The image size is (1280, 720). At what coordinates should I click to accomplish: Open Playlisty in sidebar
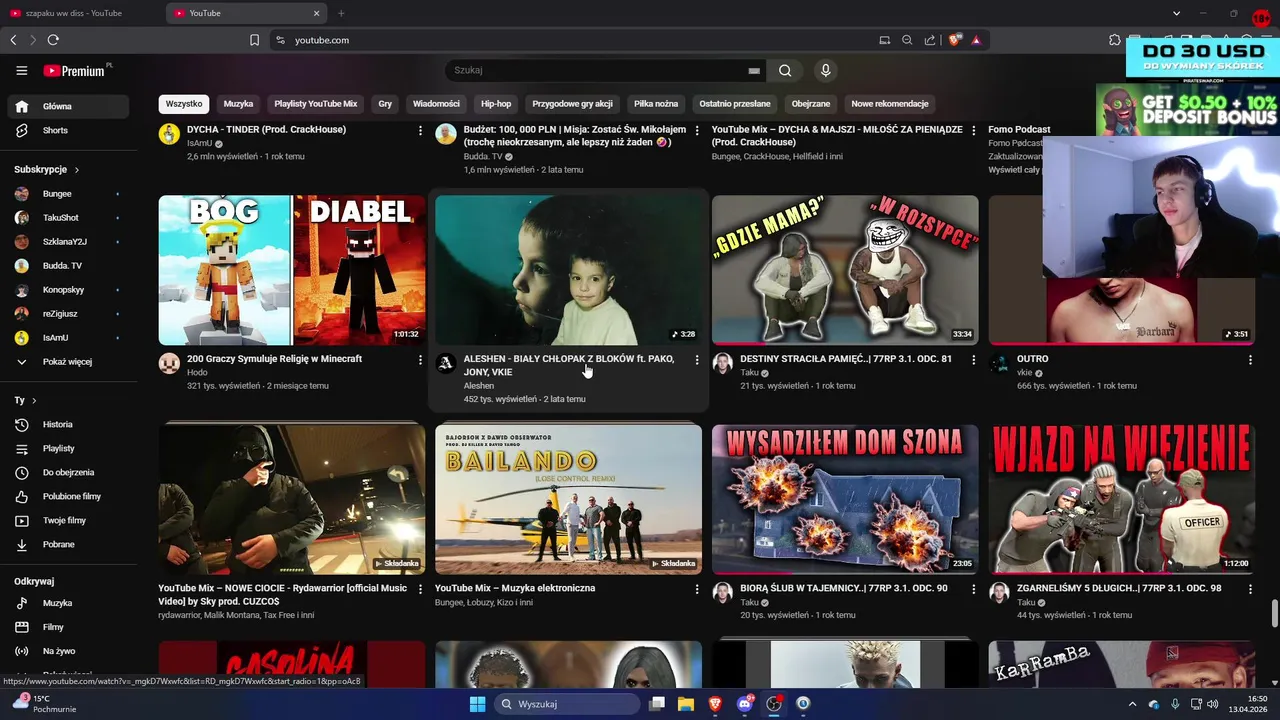tap(68, 448)
